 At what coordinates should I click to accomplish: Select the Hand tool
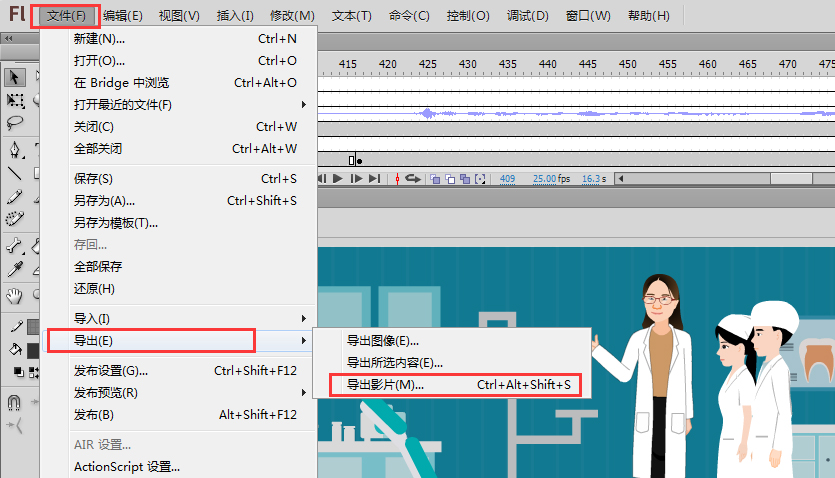coord(15,295)
